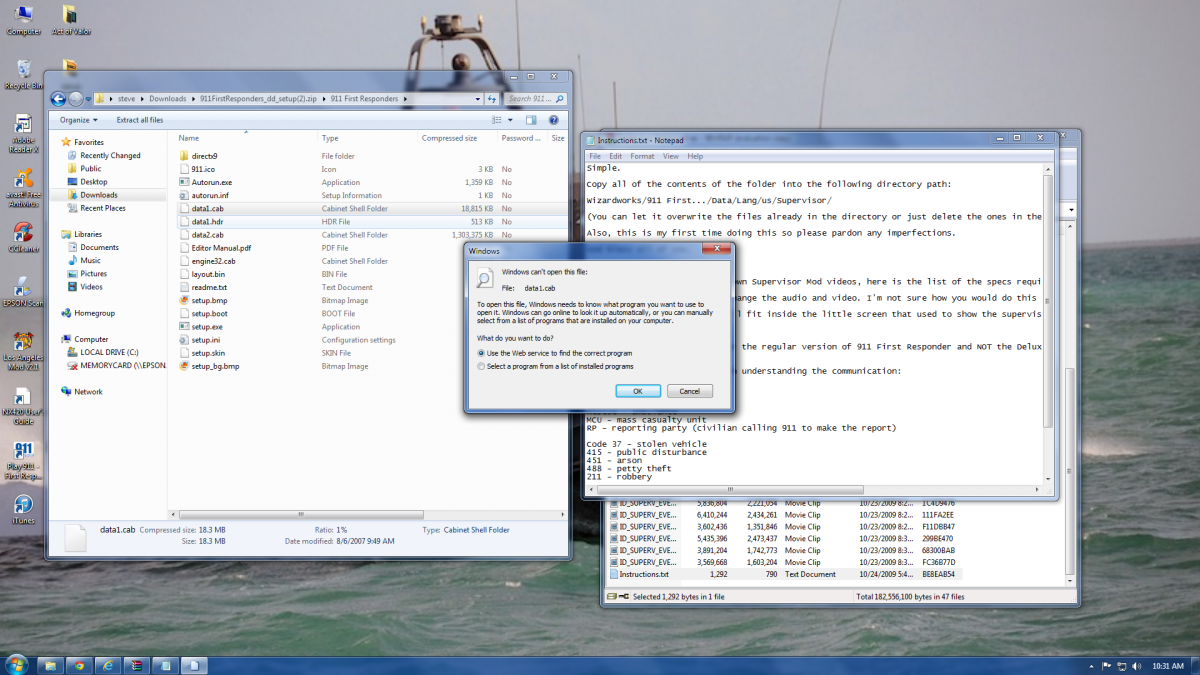The image size is (1200, 675).
Task: Toggle the preview pane icon in Explorer
Action: pyautogui.click(x=532, y=120)
